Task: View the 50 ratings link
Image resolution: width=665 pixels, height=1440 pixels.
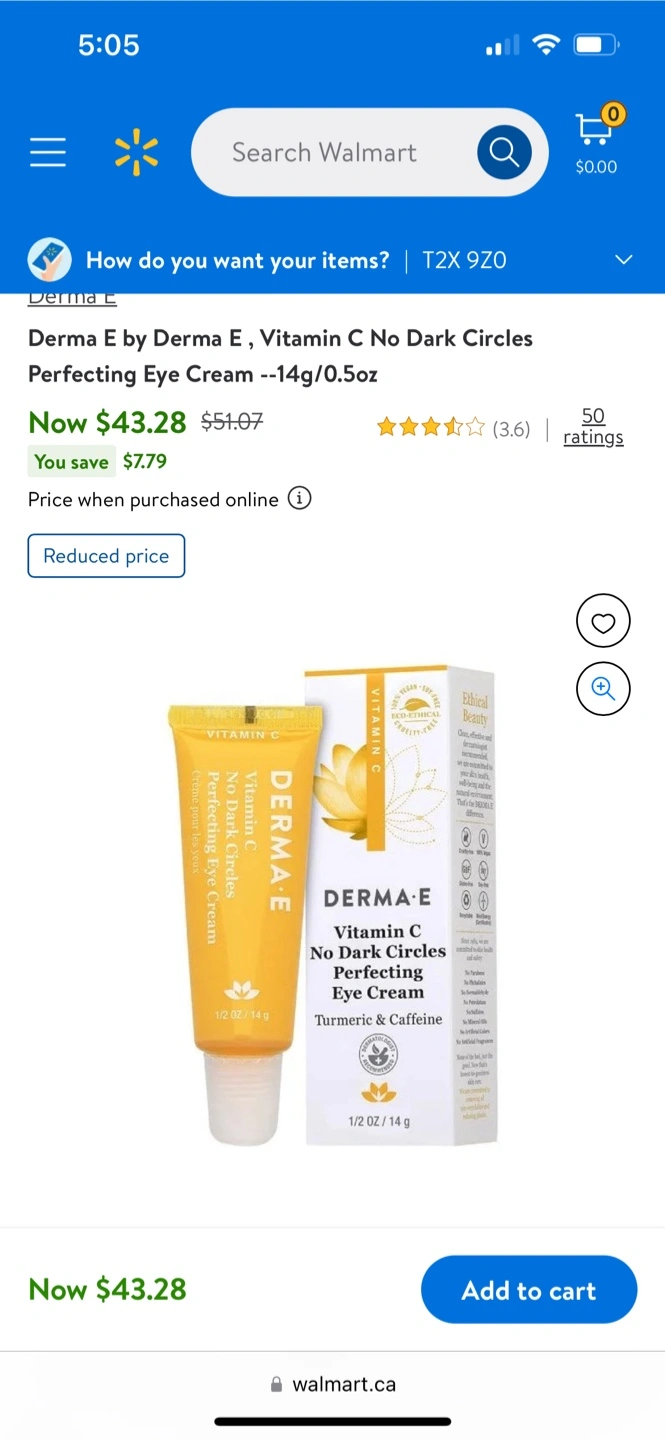Action: (x=593, y=427)
